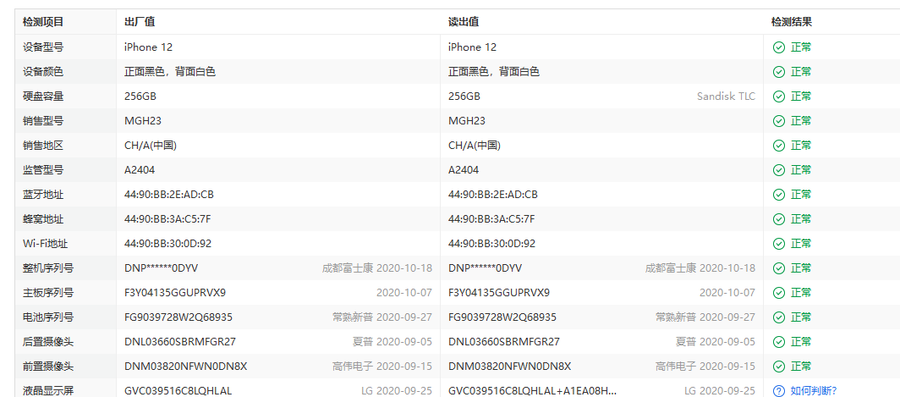Click the 整机序列号 row label
This screenshot has width=900, height=397.
coord(48,268)
